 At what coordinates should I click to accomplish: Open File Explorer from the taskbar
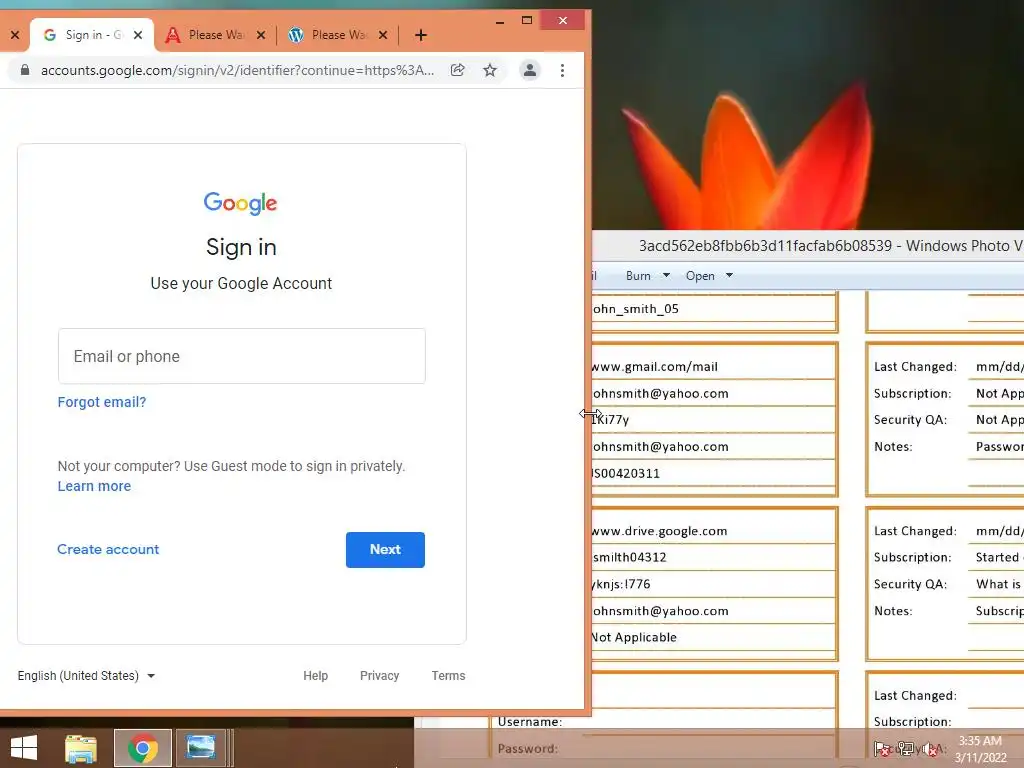pyautogui.click(x=81, y=748)
